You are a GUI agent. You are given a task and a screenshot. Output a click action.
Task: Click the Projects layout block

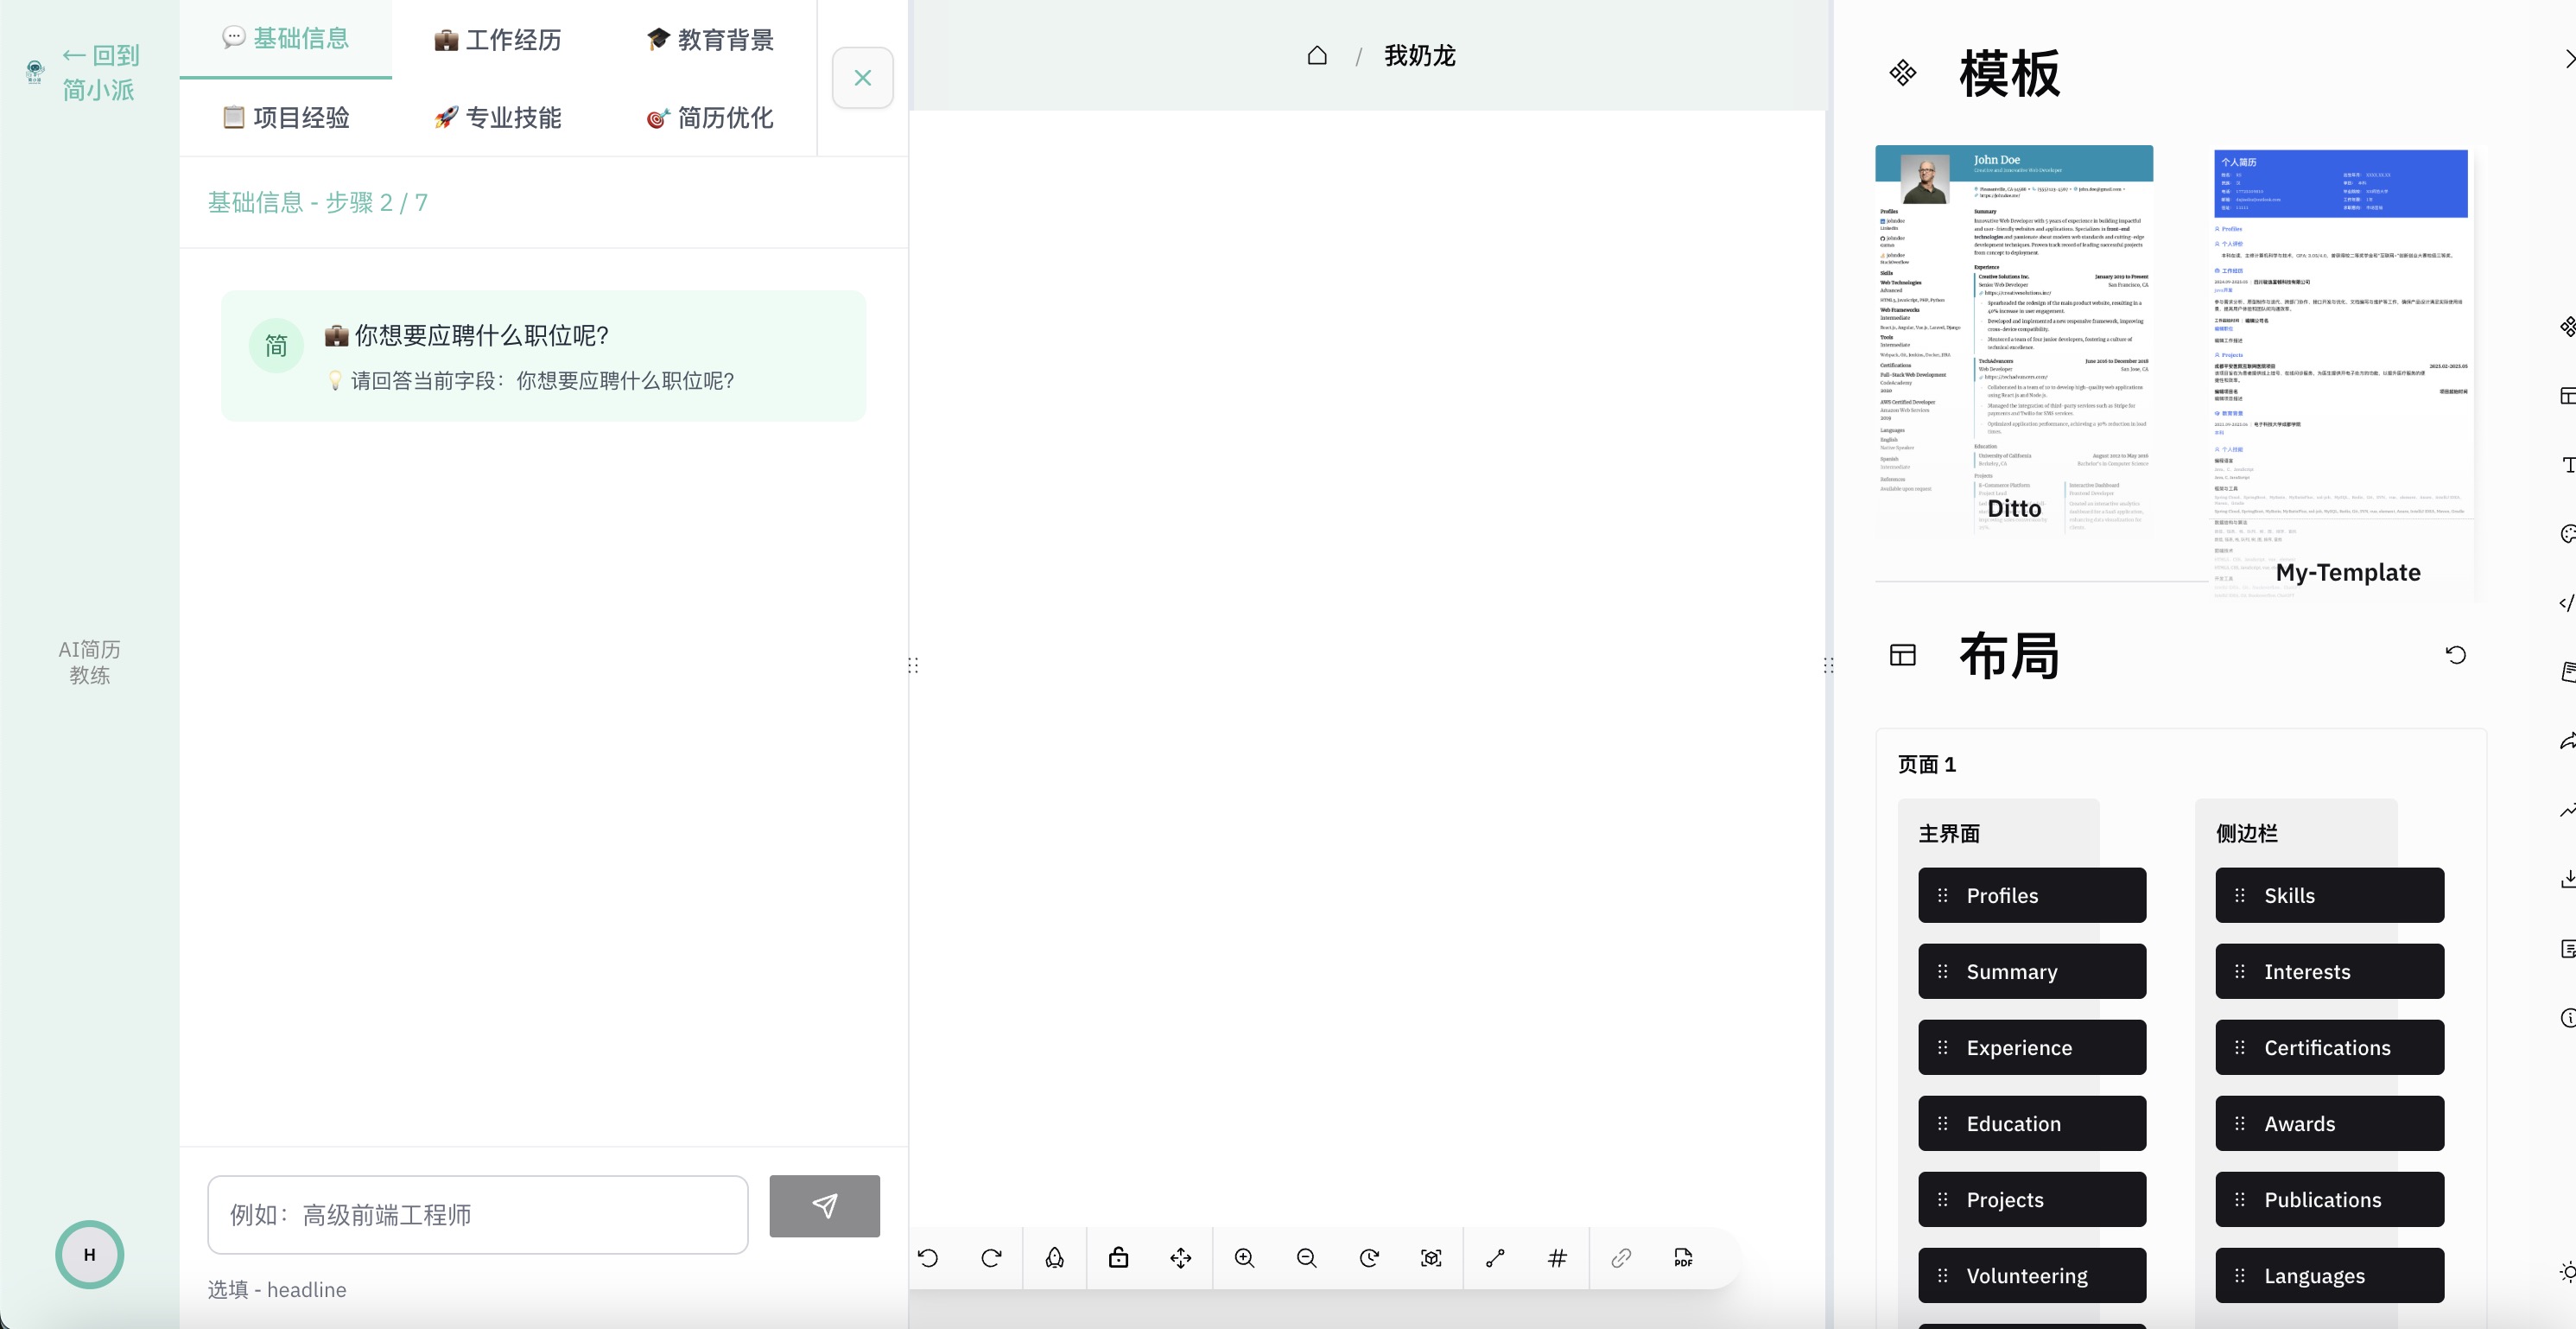[x=2032, y=1199]
